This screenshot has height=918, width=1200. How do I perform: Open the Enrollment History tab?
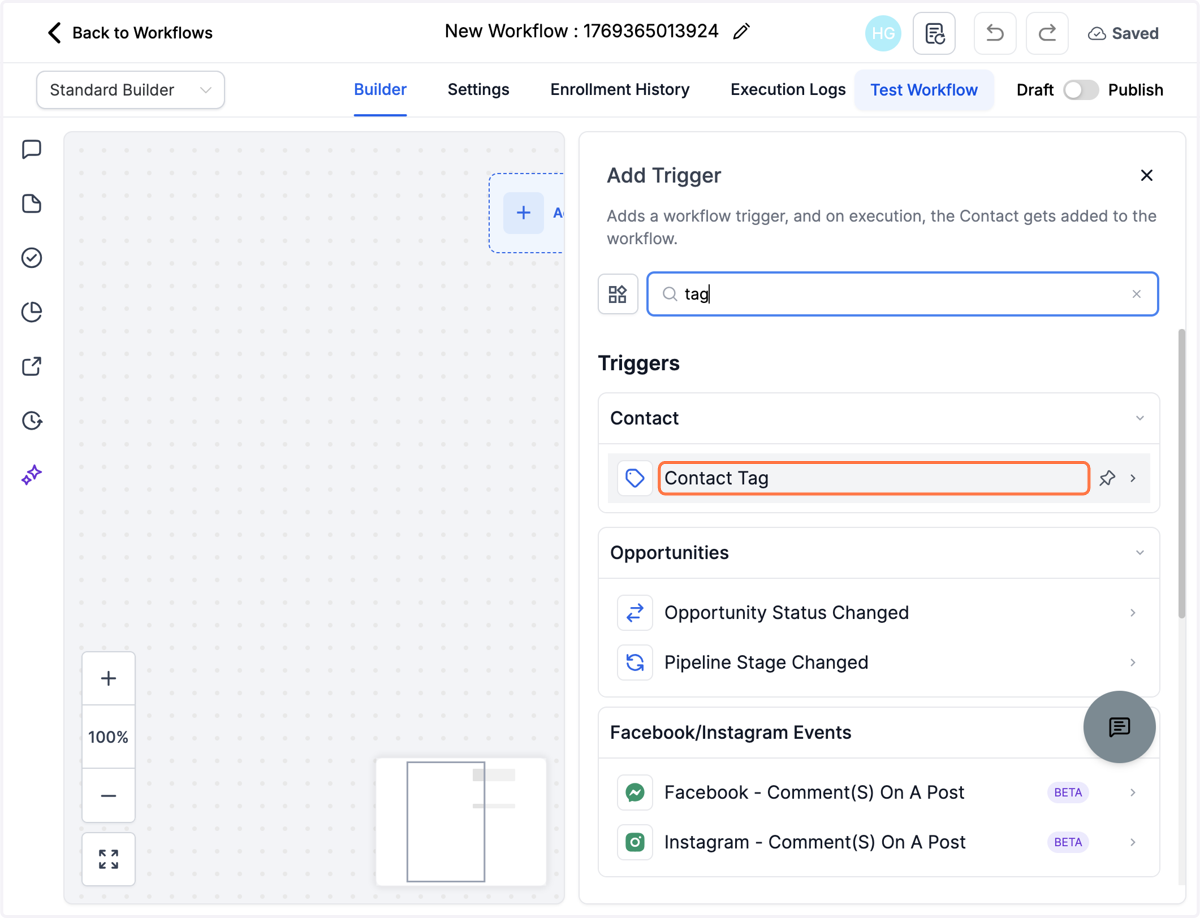[x=620, y=90]
